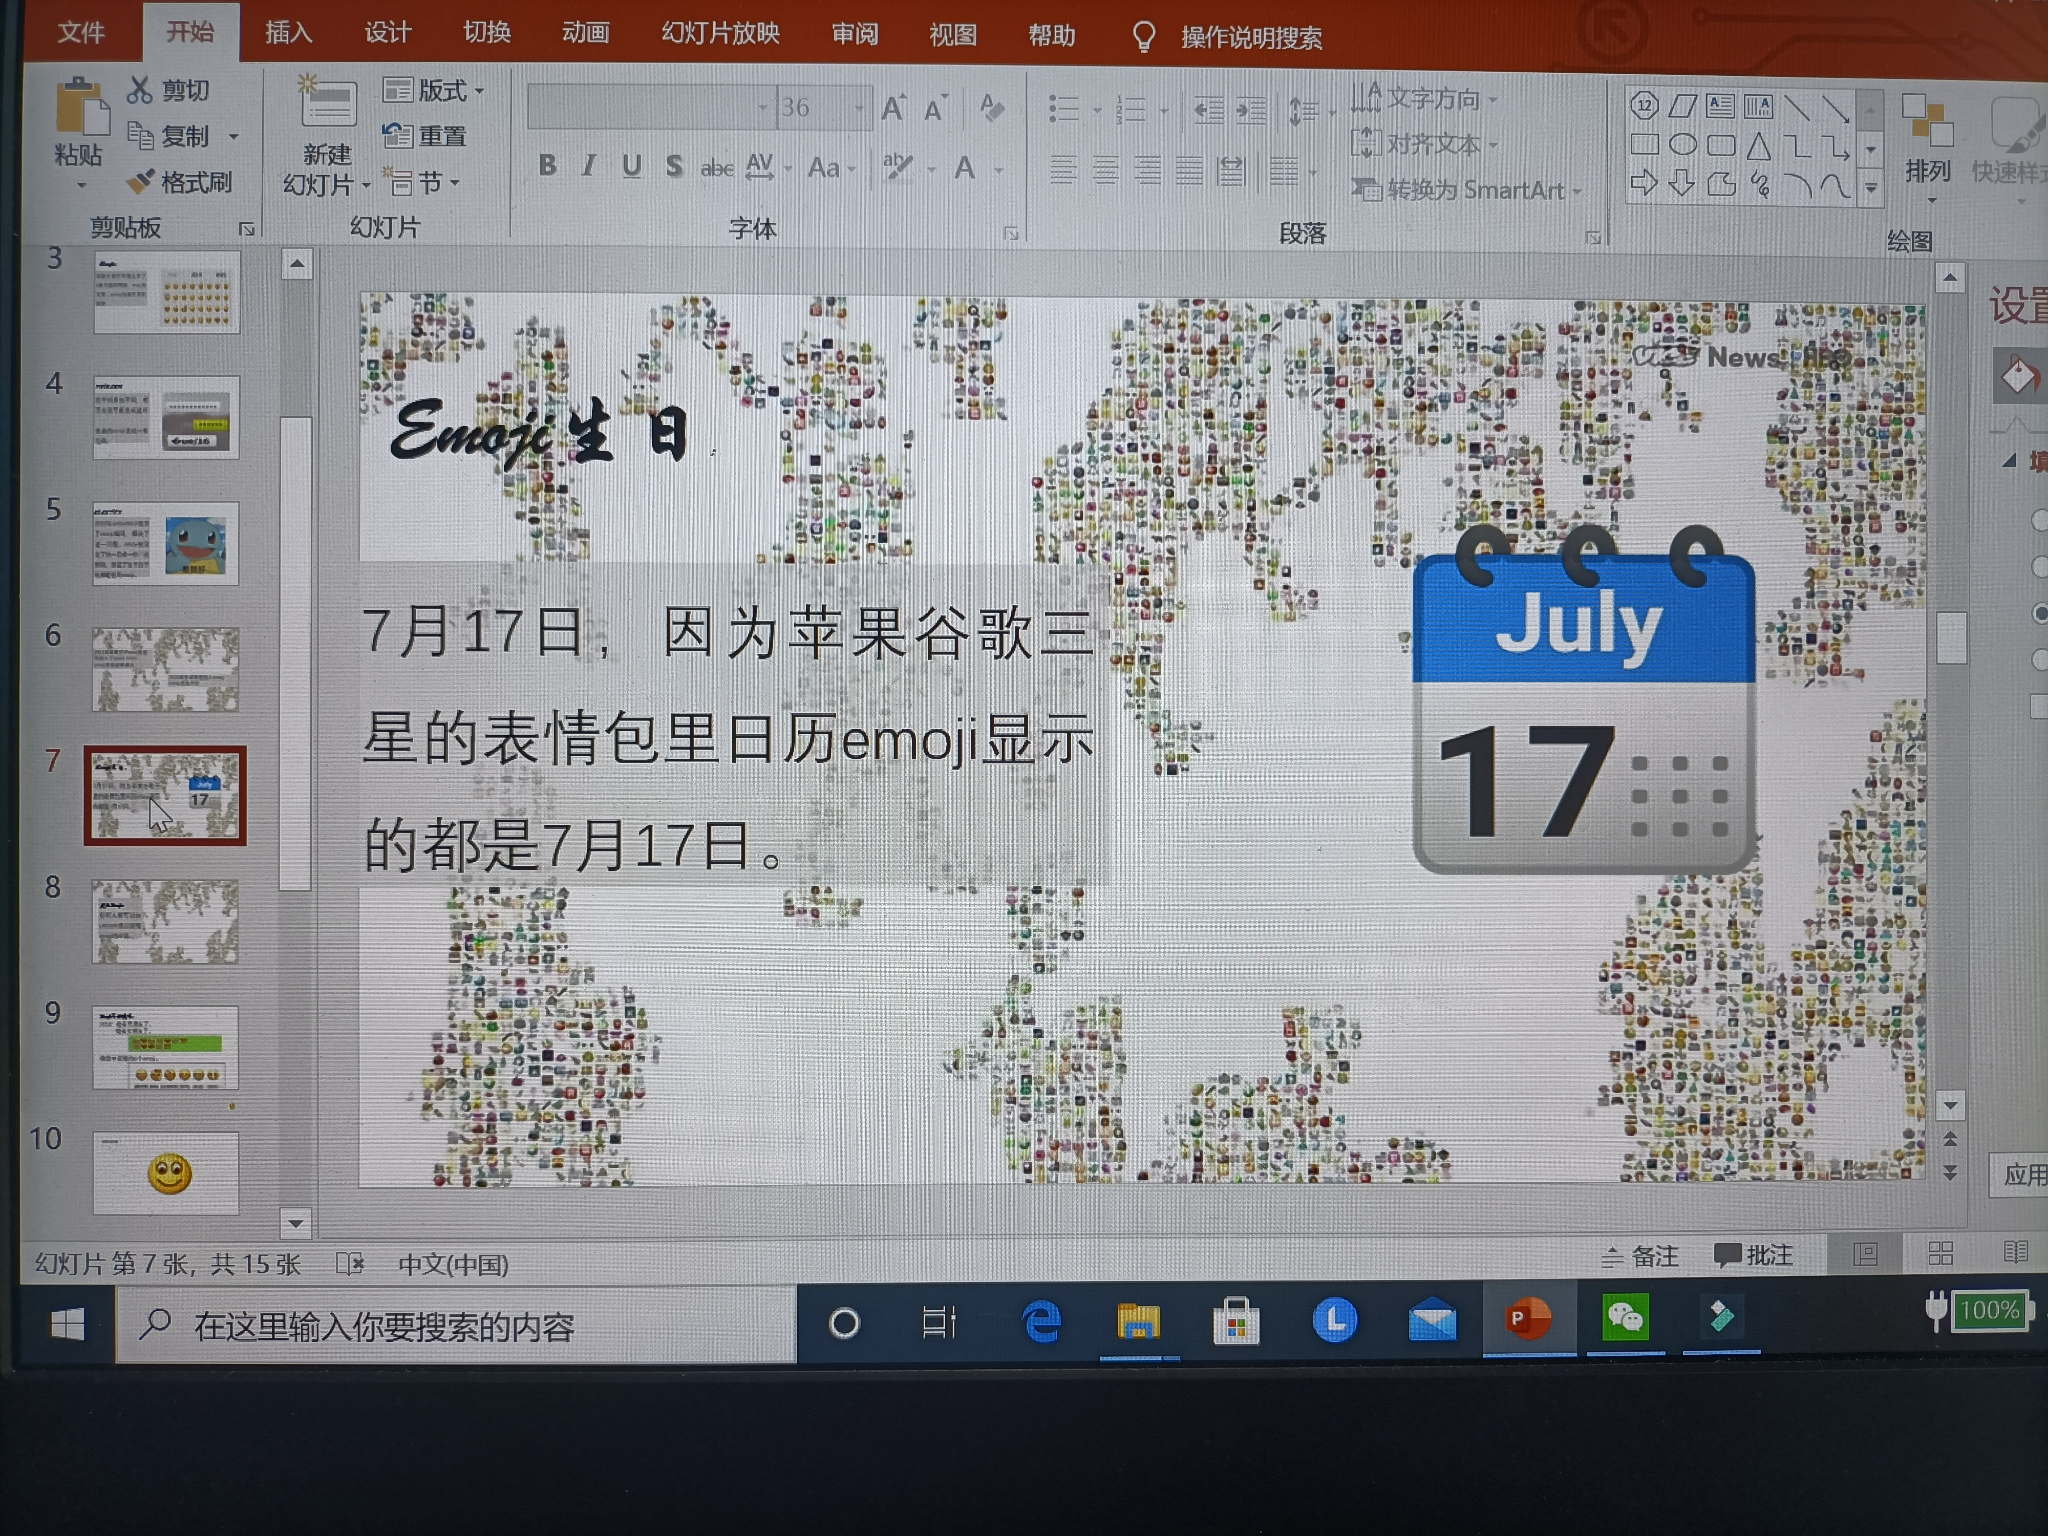The height and width of the screenshot is (1536, 2048).
Task: Switch to Reading view in status bar
Action: 2016,1252
